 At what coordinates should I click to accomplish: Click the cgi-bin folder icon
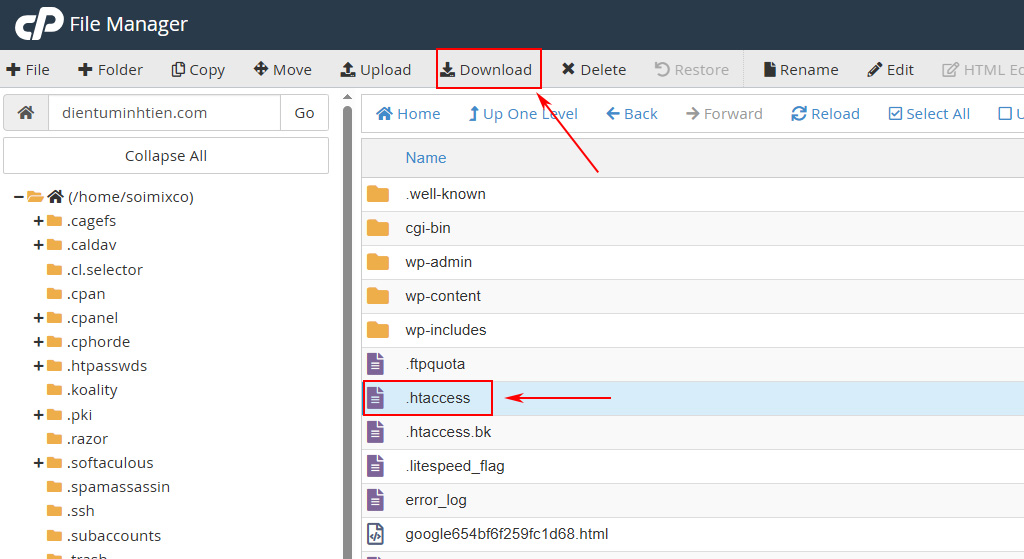[377, 228]
